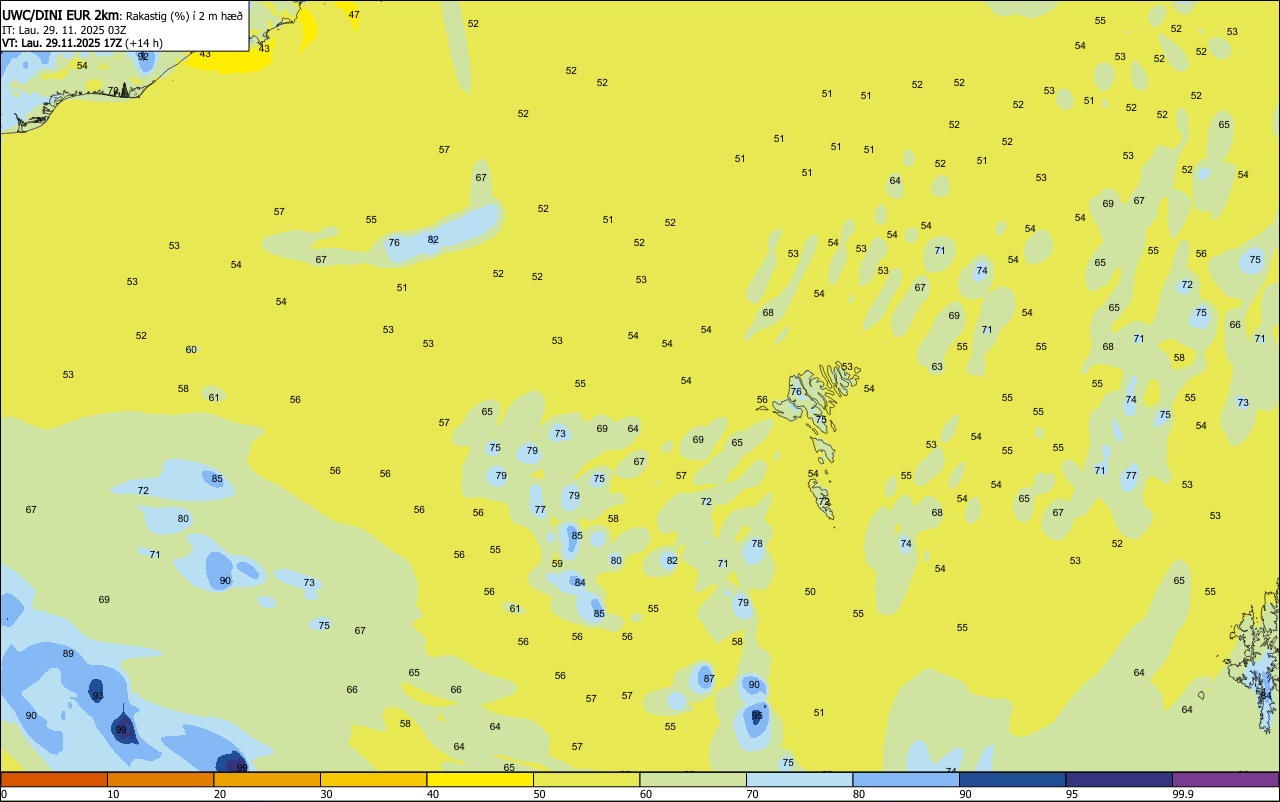Click the humidity value 84 on the map
This screenshot has height=802, width=1280.
[580, 583]
